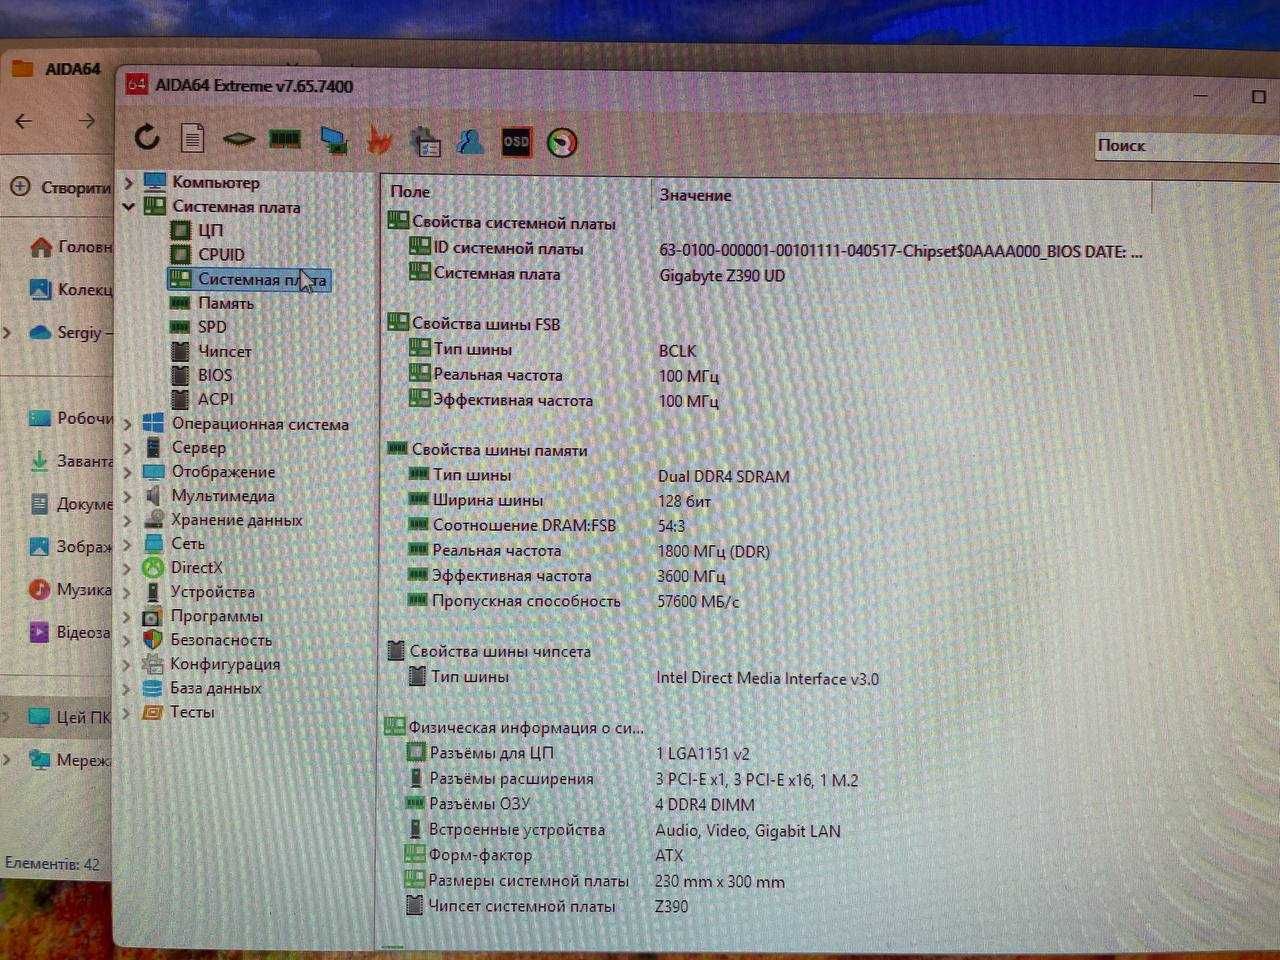Select Чипсет системной платы row
The width and height of the screenshot is (1280, 960).
click(x=546, y=906)
